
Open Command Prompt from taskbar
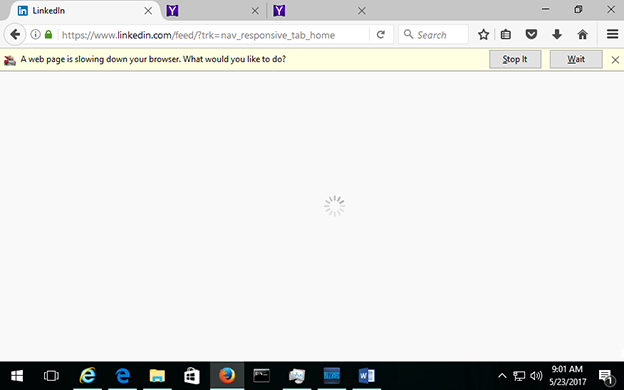pyautogui.click(x=261, y=376)
